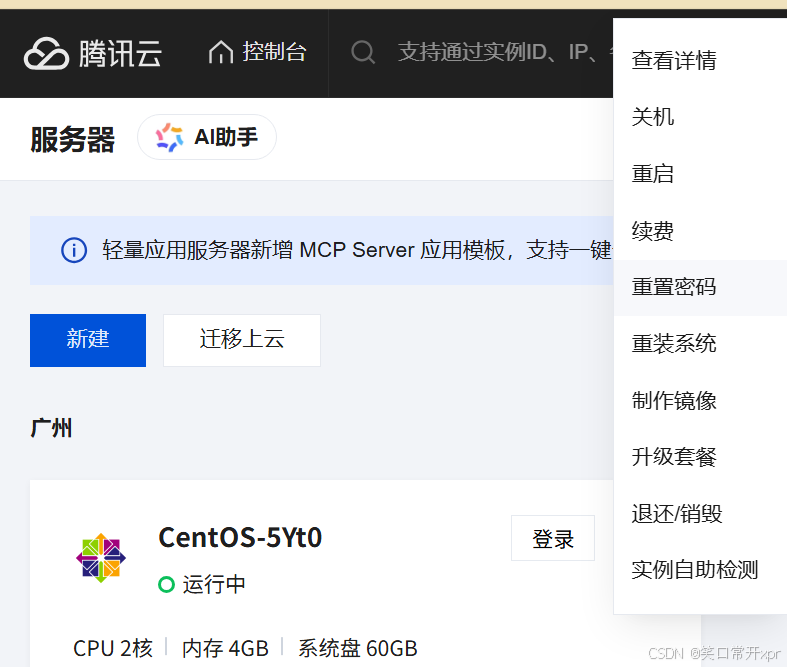Viewport: 787px width, 667px height.
Task: Click the CentOS logo icon
Action: coord(100,558)
